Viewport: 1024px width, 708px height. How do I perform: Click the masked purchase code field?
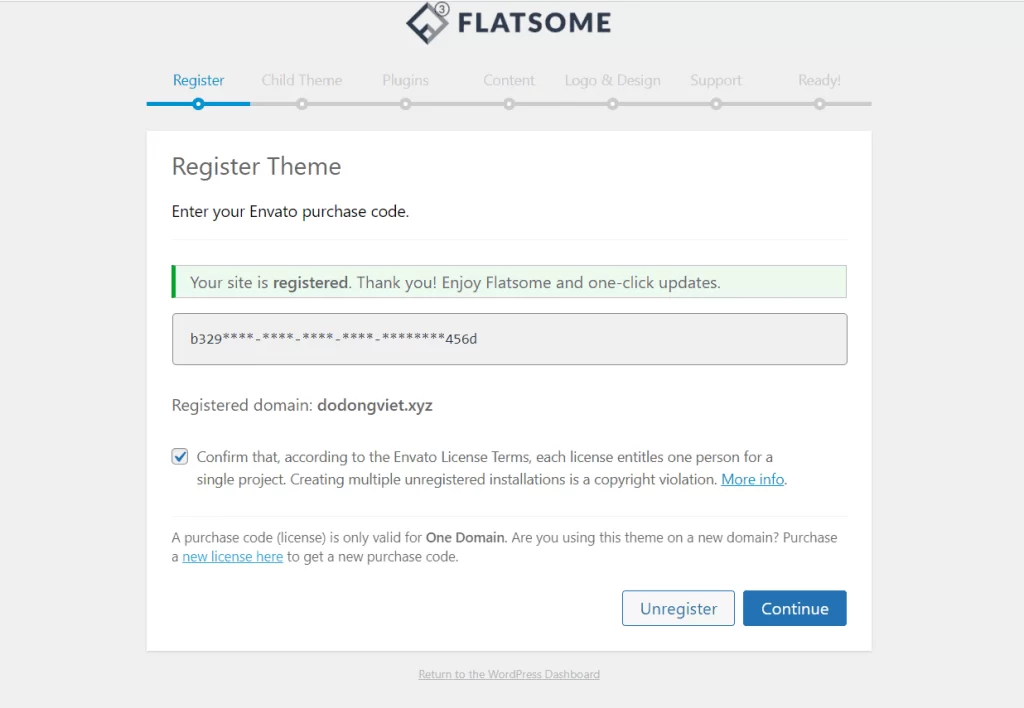click(509, 339)
